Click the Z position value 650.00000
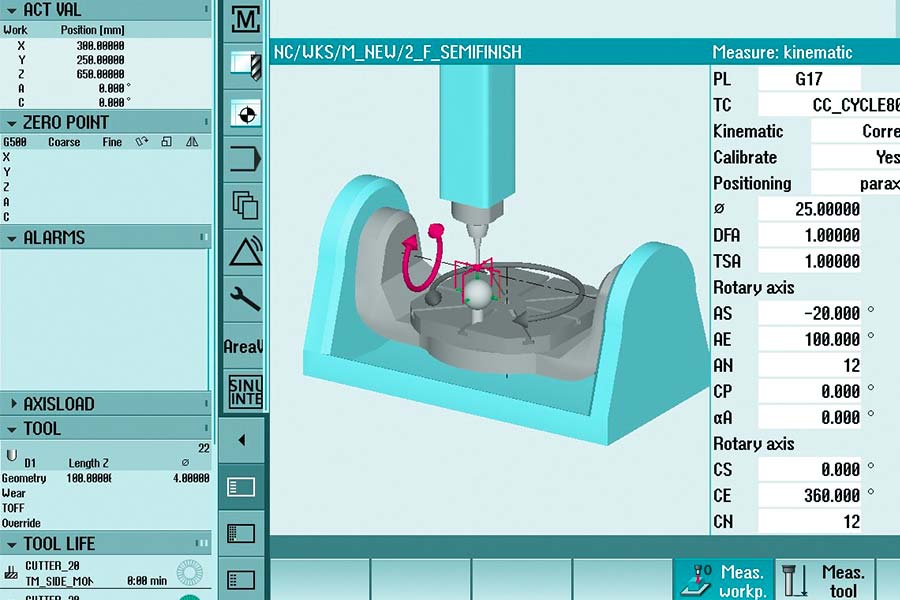The image size is (900, 600). (x=100, y=74)
